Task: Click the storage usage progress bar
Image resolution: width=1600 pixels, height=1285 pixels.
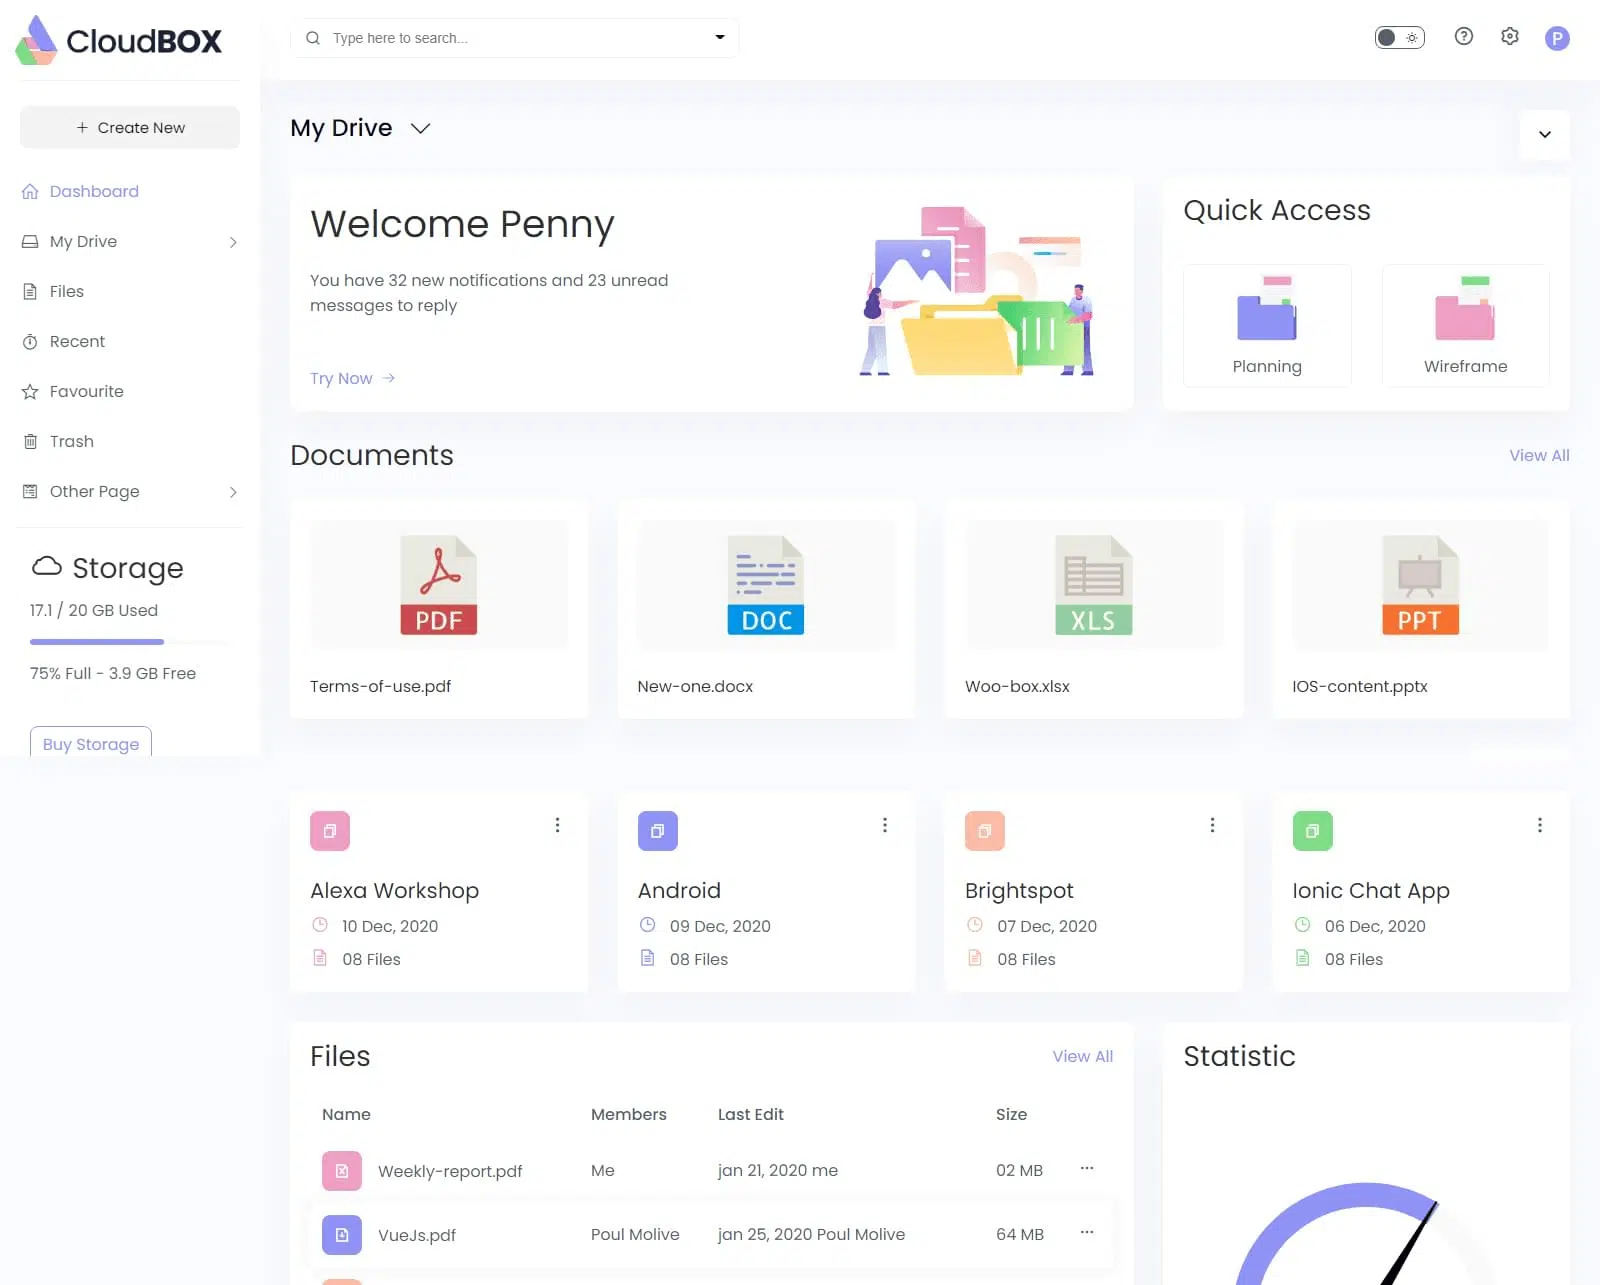Action: (96, 641)
